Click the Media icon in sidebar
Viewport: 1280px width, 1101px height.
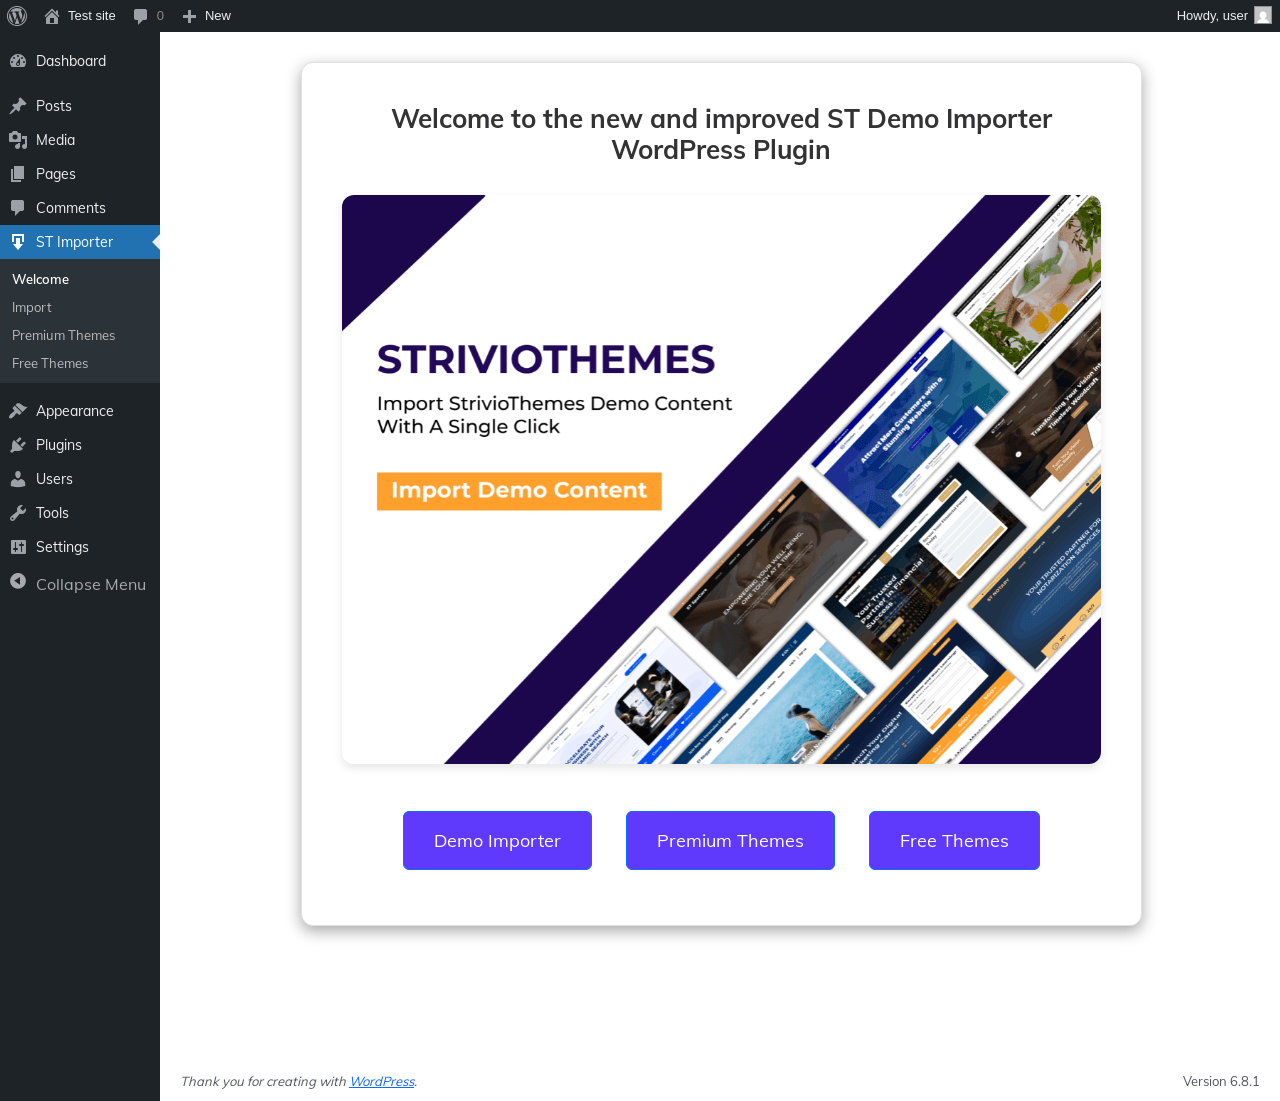18,140
